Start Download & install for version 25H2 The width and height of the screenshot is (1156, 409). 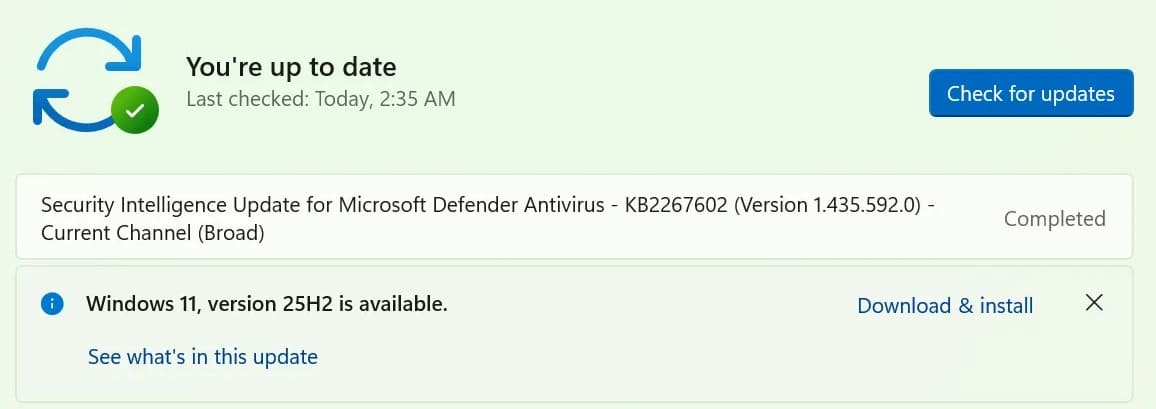(x=945, y=306)
